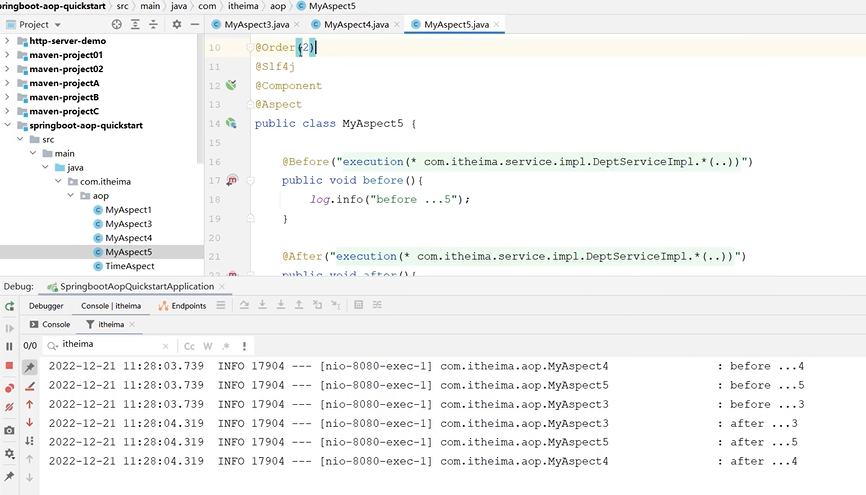Click the "before ...5" console log text

coord(767,385)
